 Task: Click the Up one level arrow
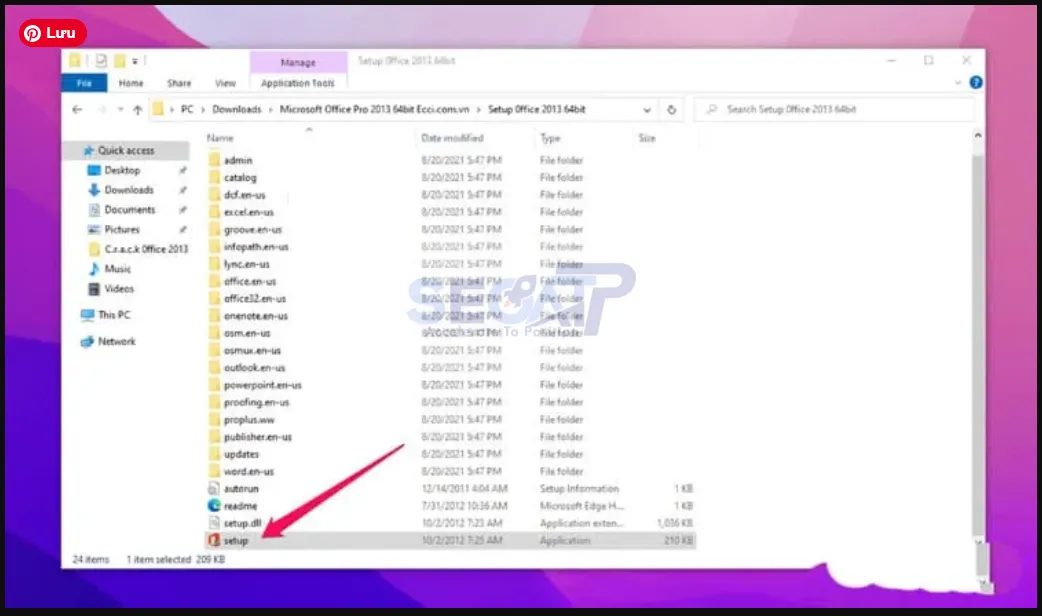click(139, 109)
